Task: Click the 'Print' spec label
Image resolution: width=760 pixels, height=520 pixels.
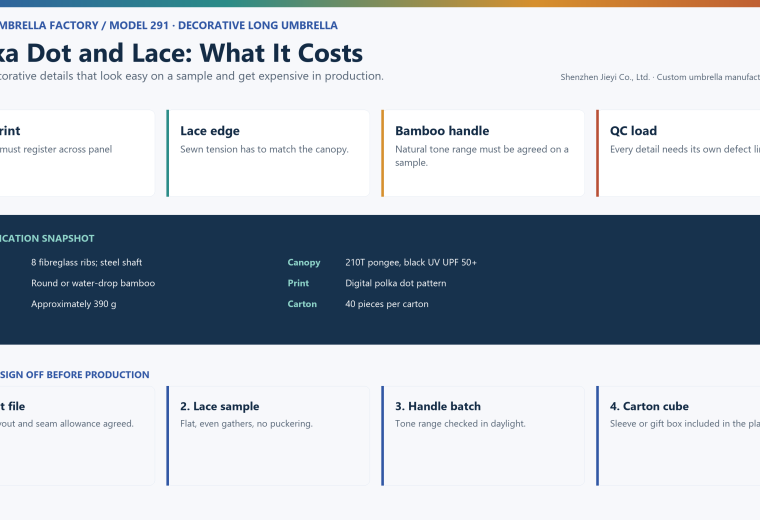Action: [298, 283]
